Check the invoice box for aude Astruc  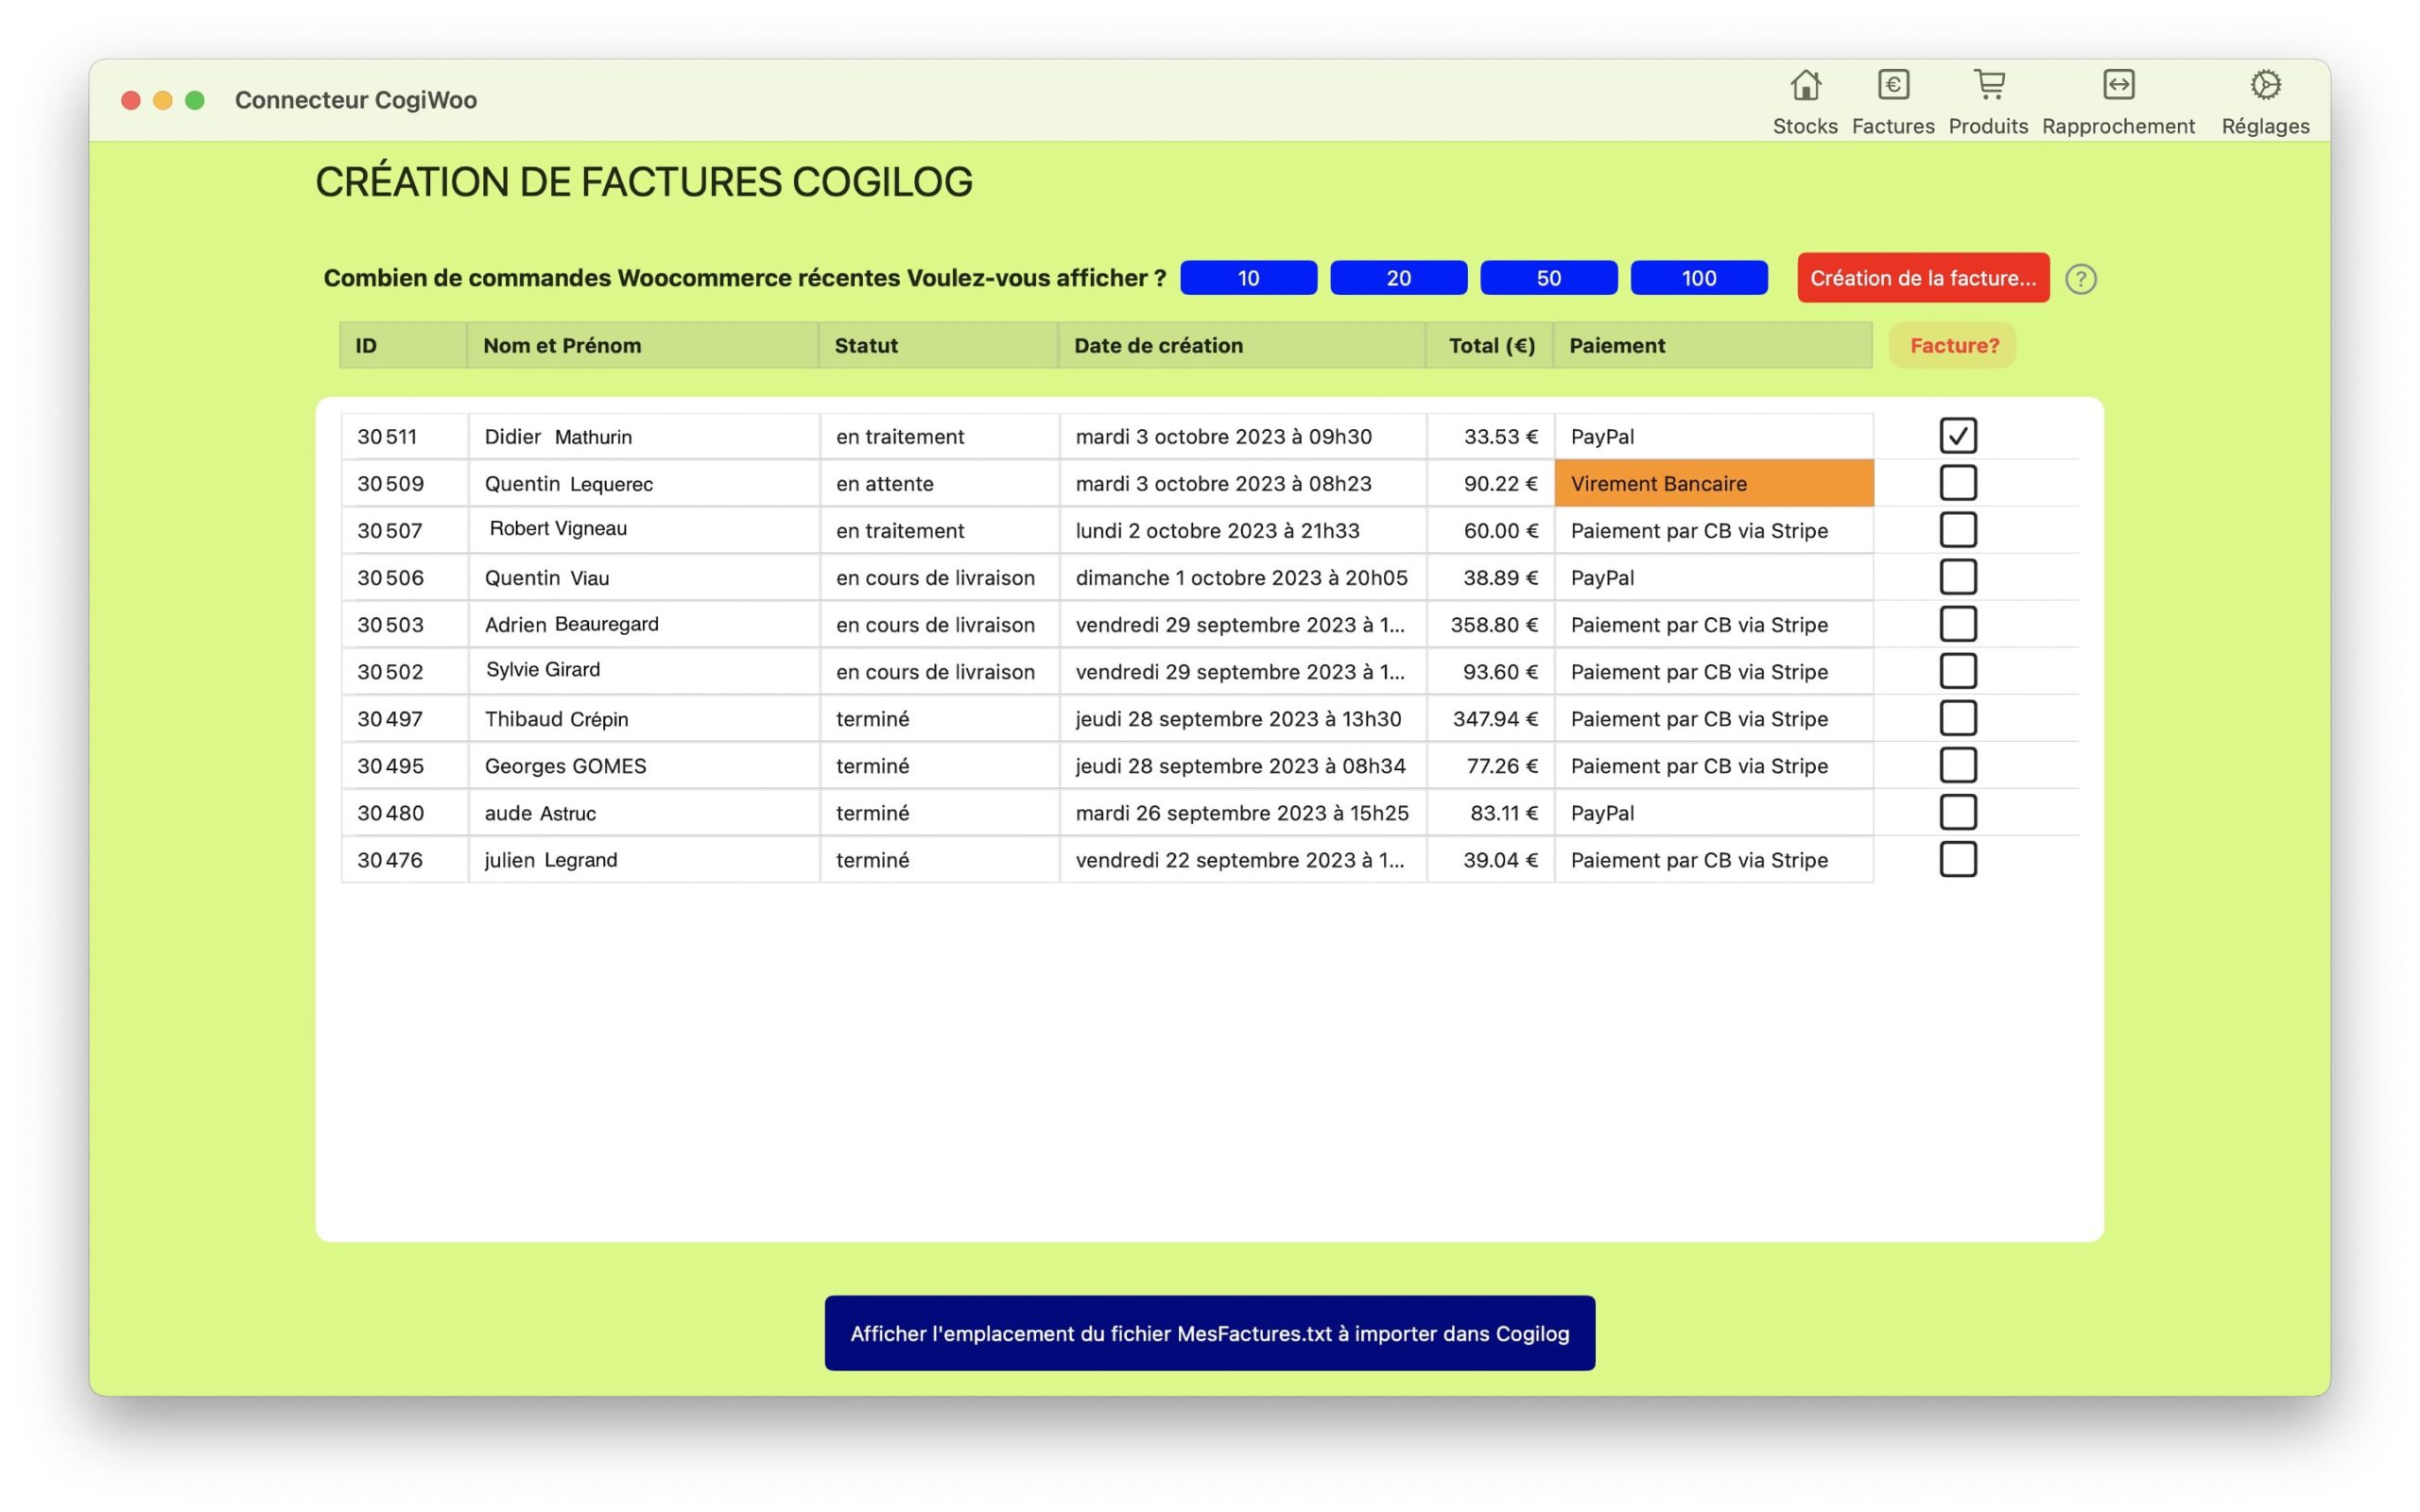tap(1958, 812)
